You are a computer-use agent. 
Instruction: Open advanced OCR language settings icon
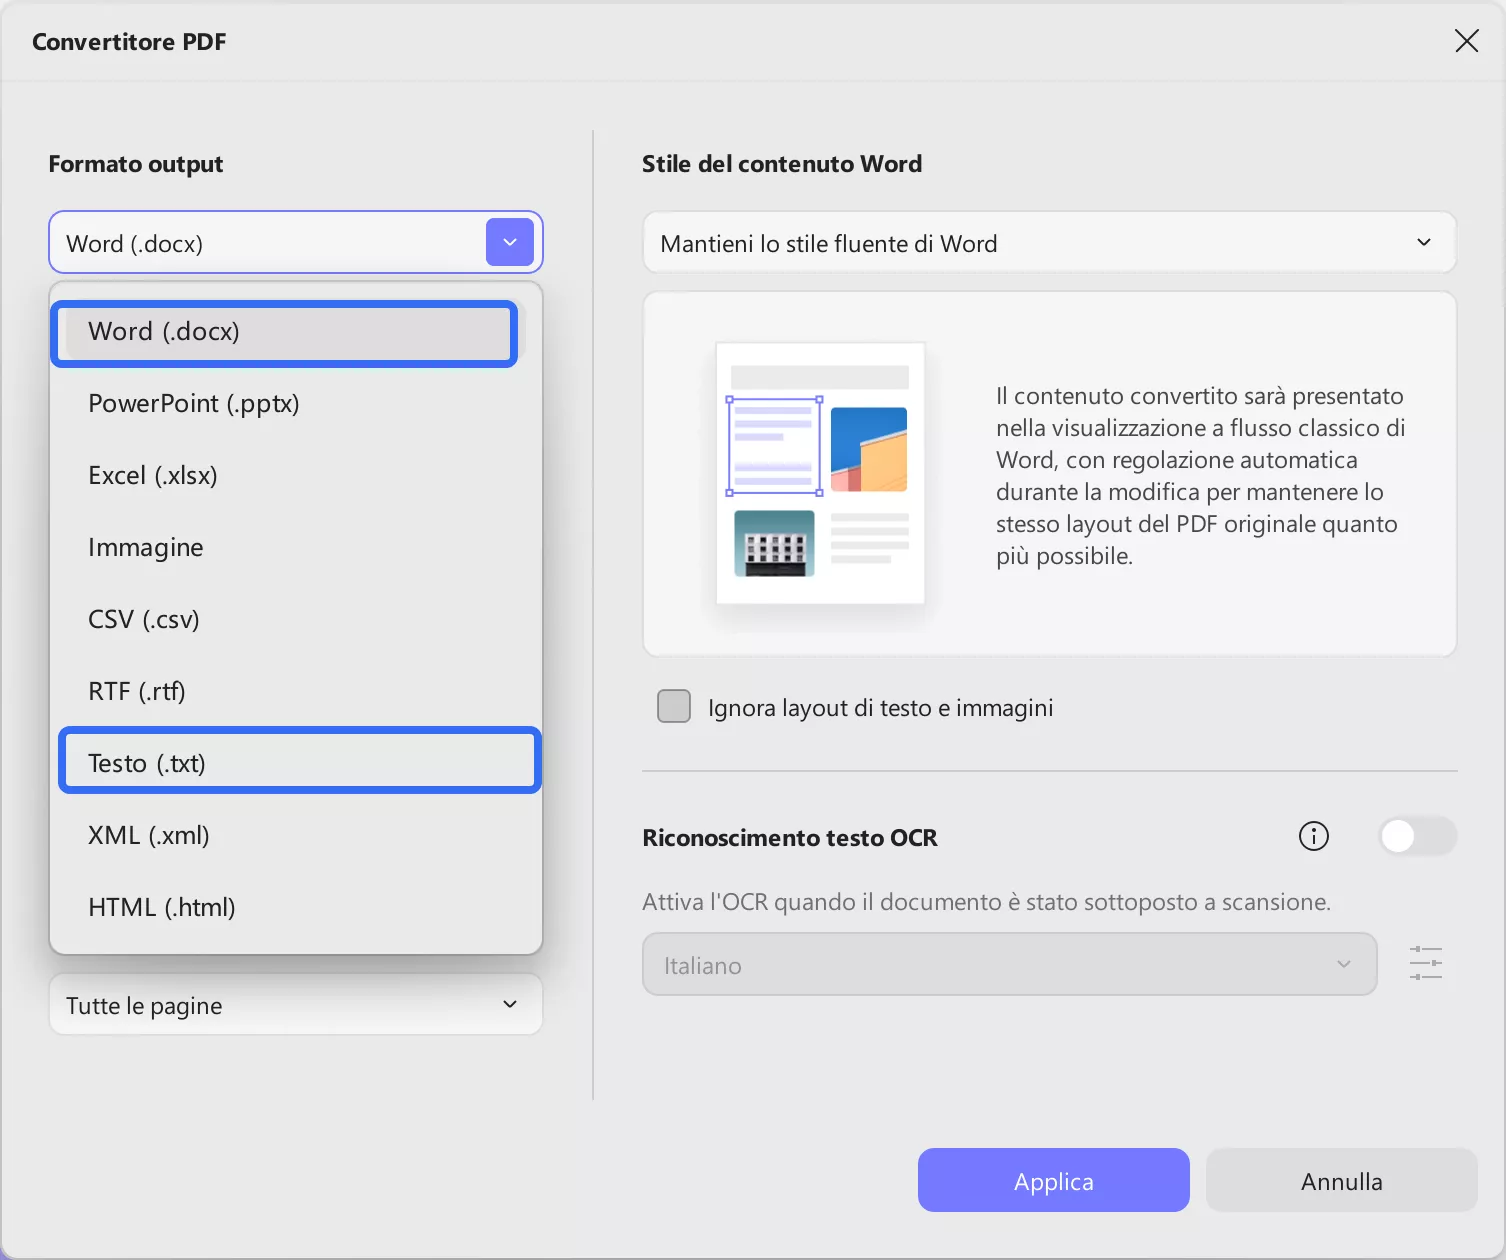tap(1425, 963)
